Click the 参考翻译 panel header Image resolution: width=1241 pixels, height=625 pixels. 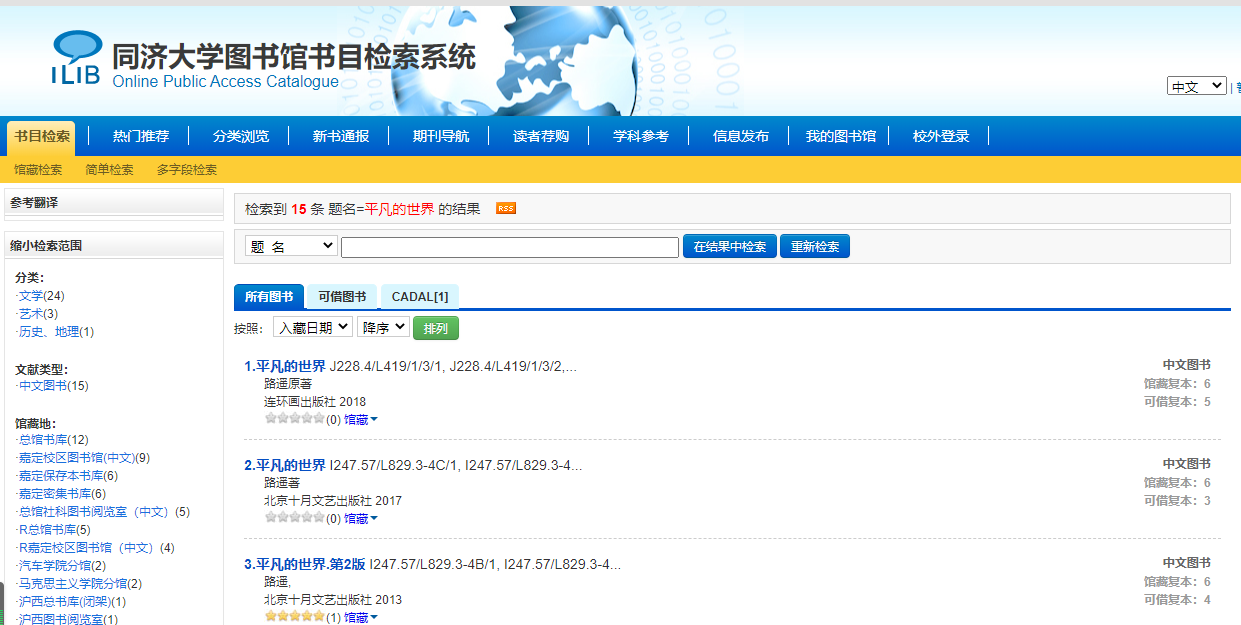(114, 202)
